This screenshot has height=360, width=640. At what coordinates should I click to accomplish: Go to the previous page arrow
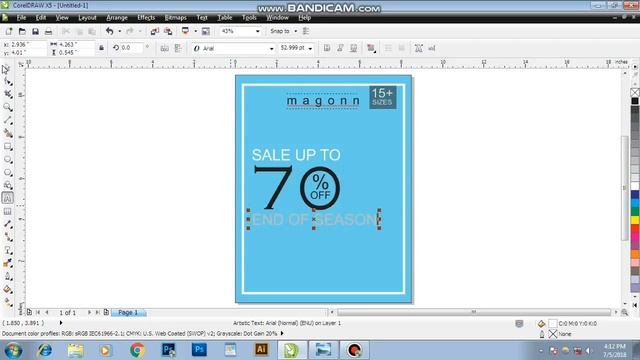tap(47, 312)
